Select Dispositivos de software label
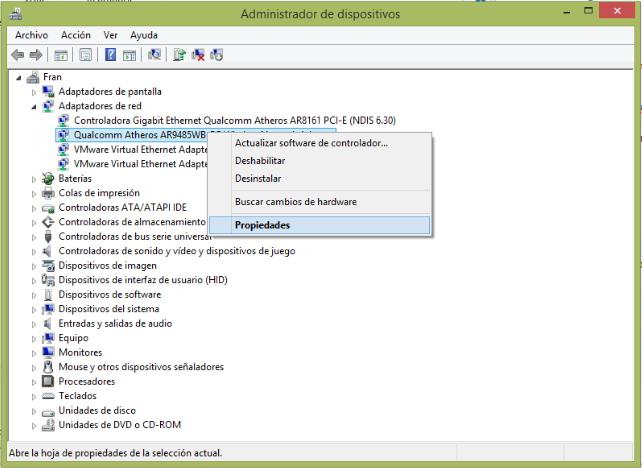Viewport: 642px width, 468px height. [x=110, y=294]
